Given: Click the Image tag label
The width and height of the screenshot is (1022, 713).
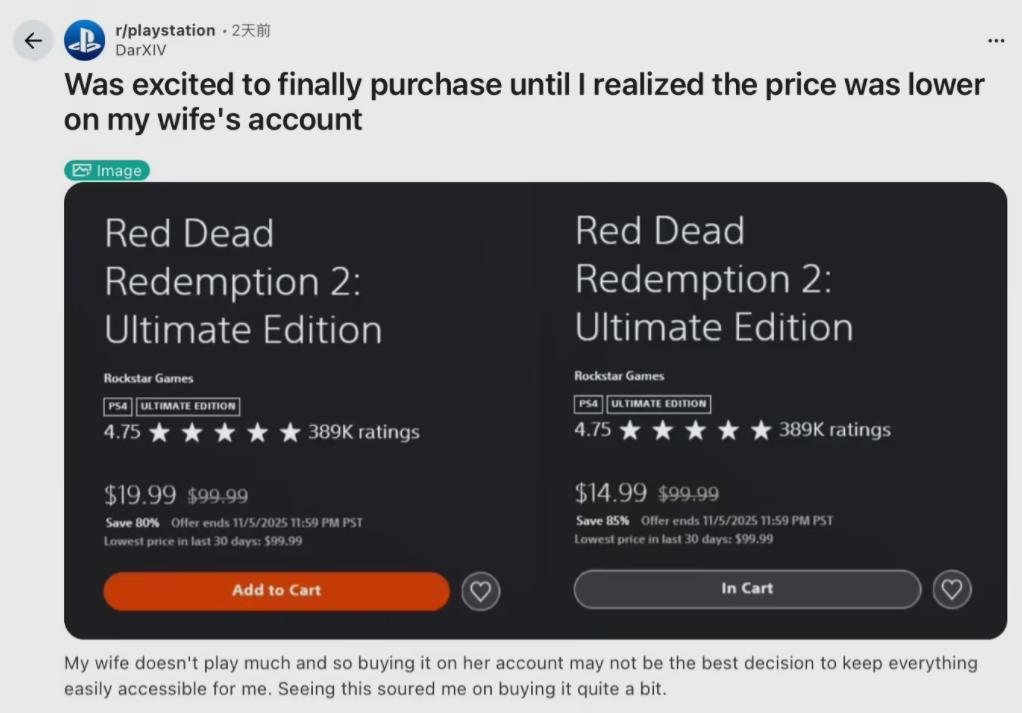Looking at the screenshot, I should point(107,171).
